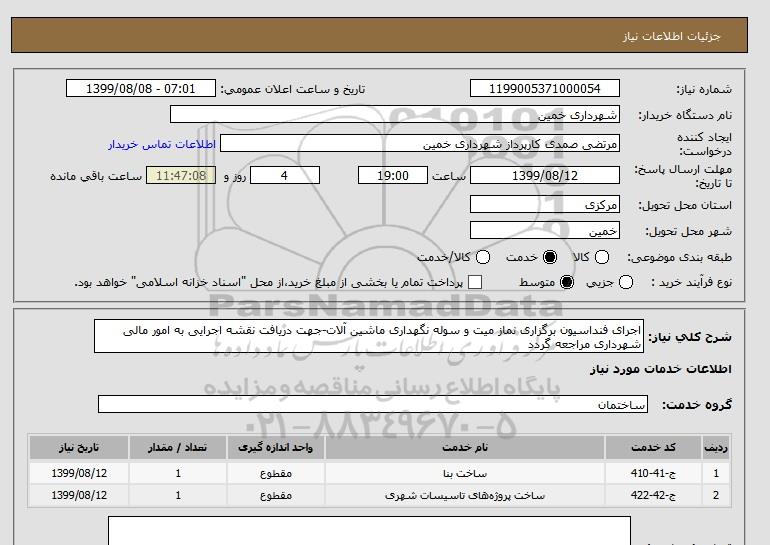Screen dimensions: 770x545
Task: Click the date 1399/08/12 in تاسیسات شهری row
Action: pos(79,495)
